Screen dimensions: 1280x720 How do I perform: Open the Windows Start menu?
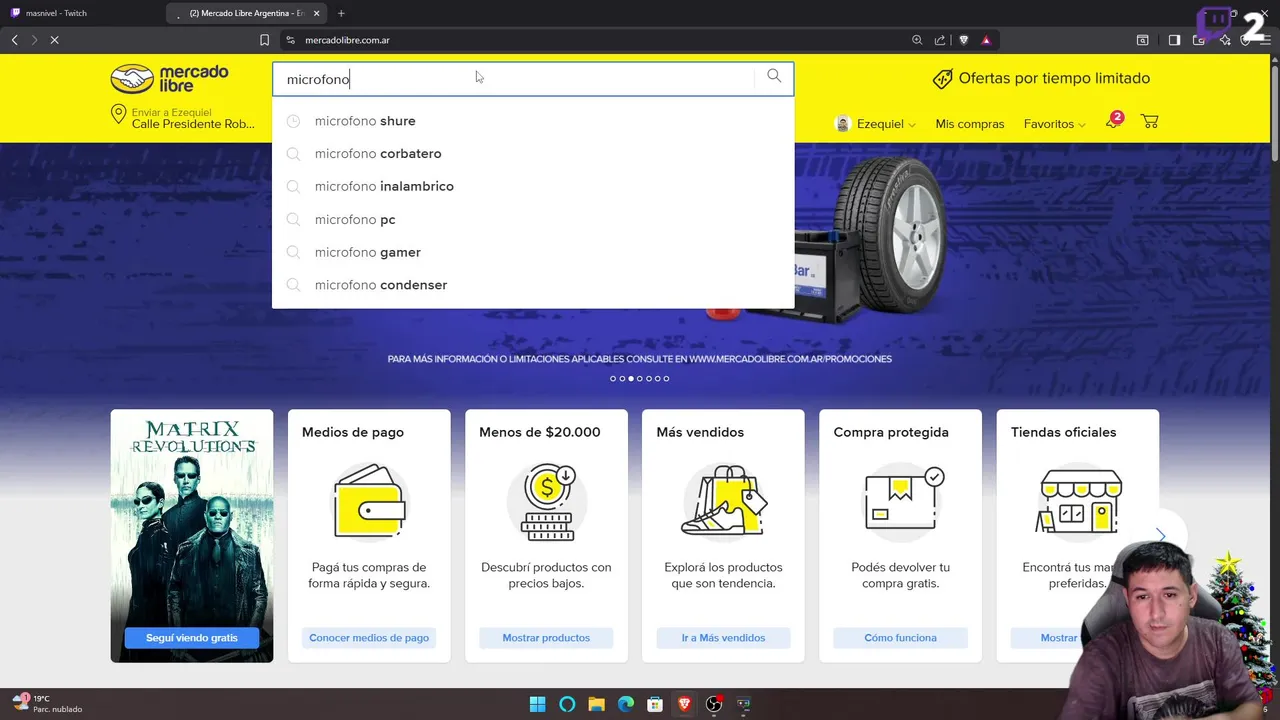pyautogui.click(x=537, y=704)
